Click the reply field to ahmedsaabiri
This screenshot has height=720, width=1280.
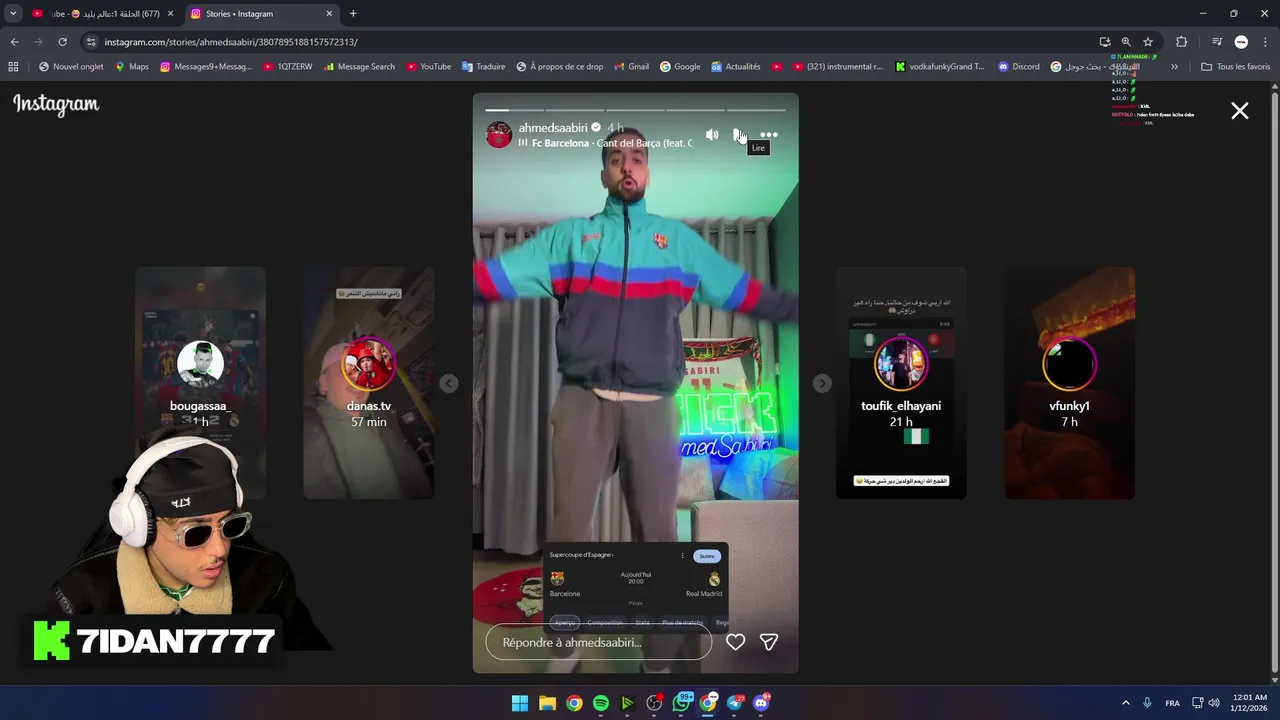(598, 642)
